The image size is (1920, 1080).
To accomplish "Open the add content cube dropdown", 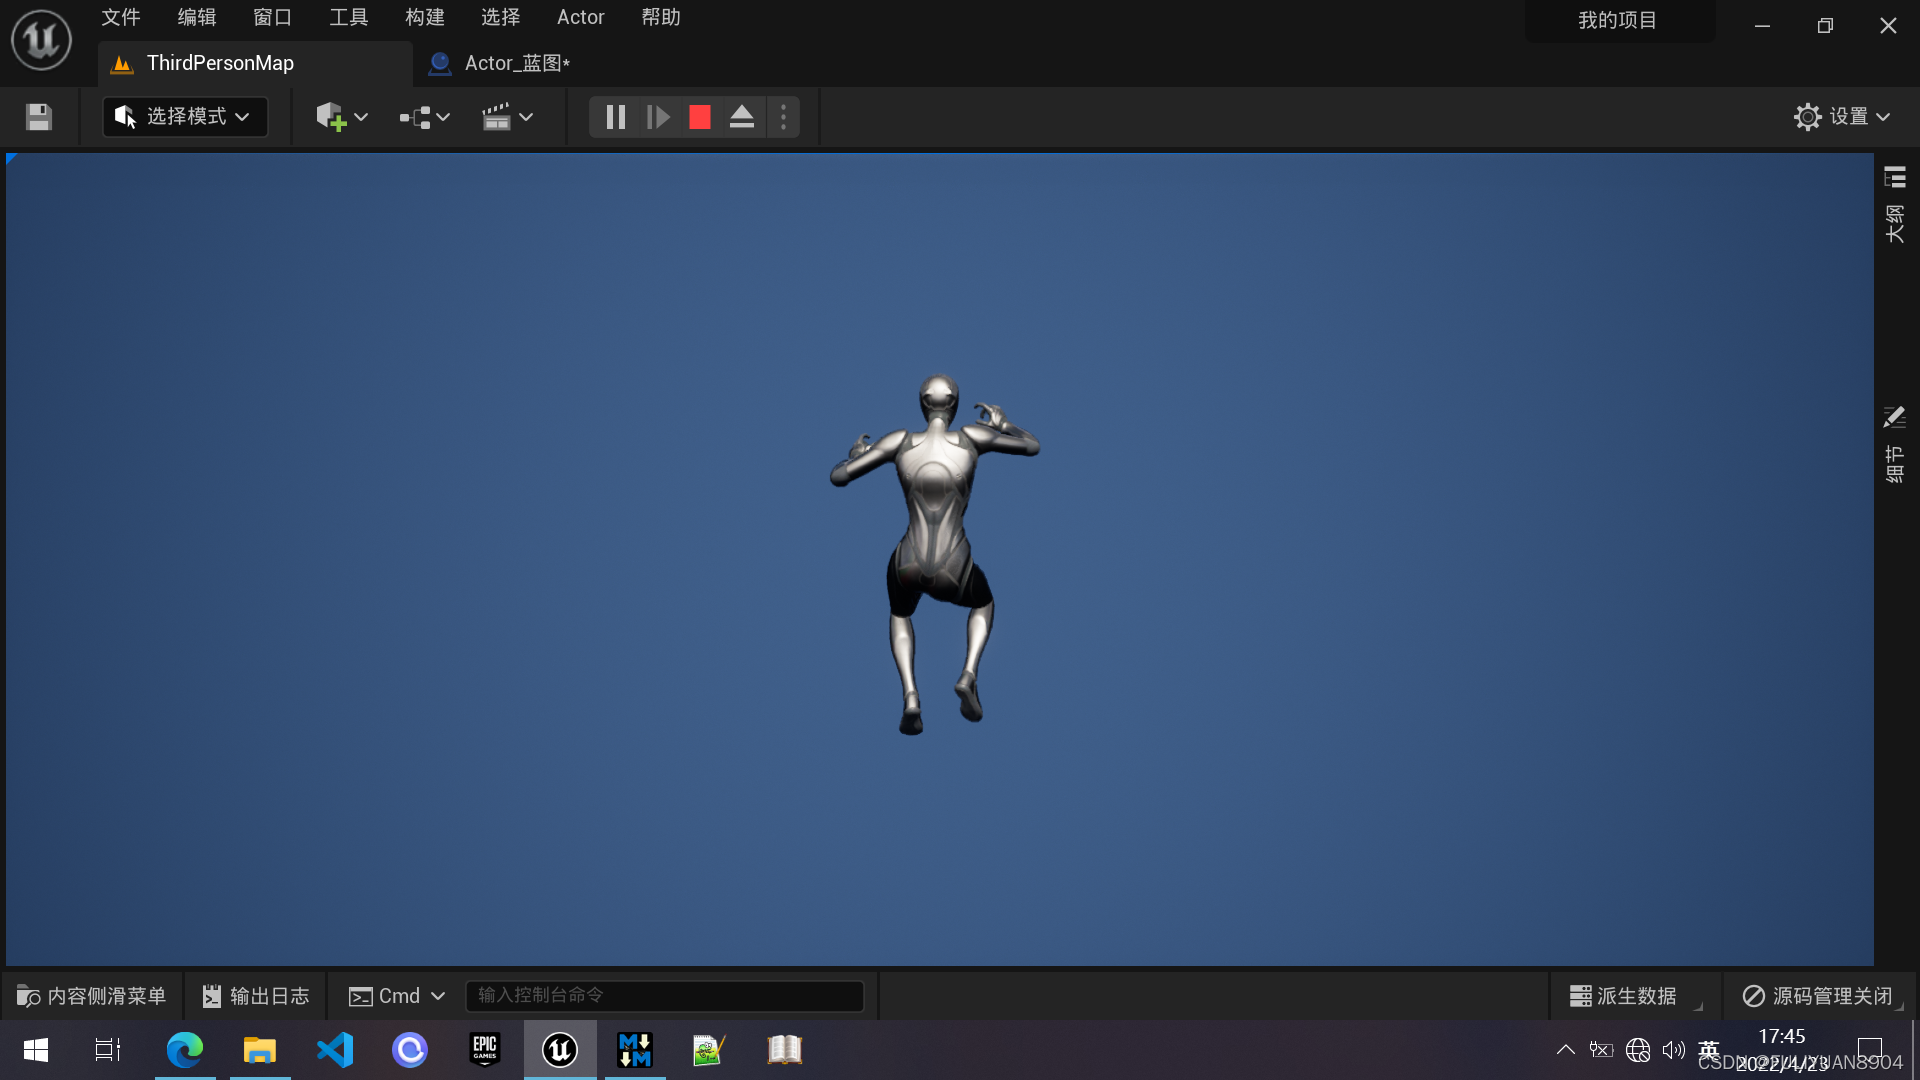I will [x=342, y=117].
